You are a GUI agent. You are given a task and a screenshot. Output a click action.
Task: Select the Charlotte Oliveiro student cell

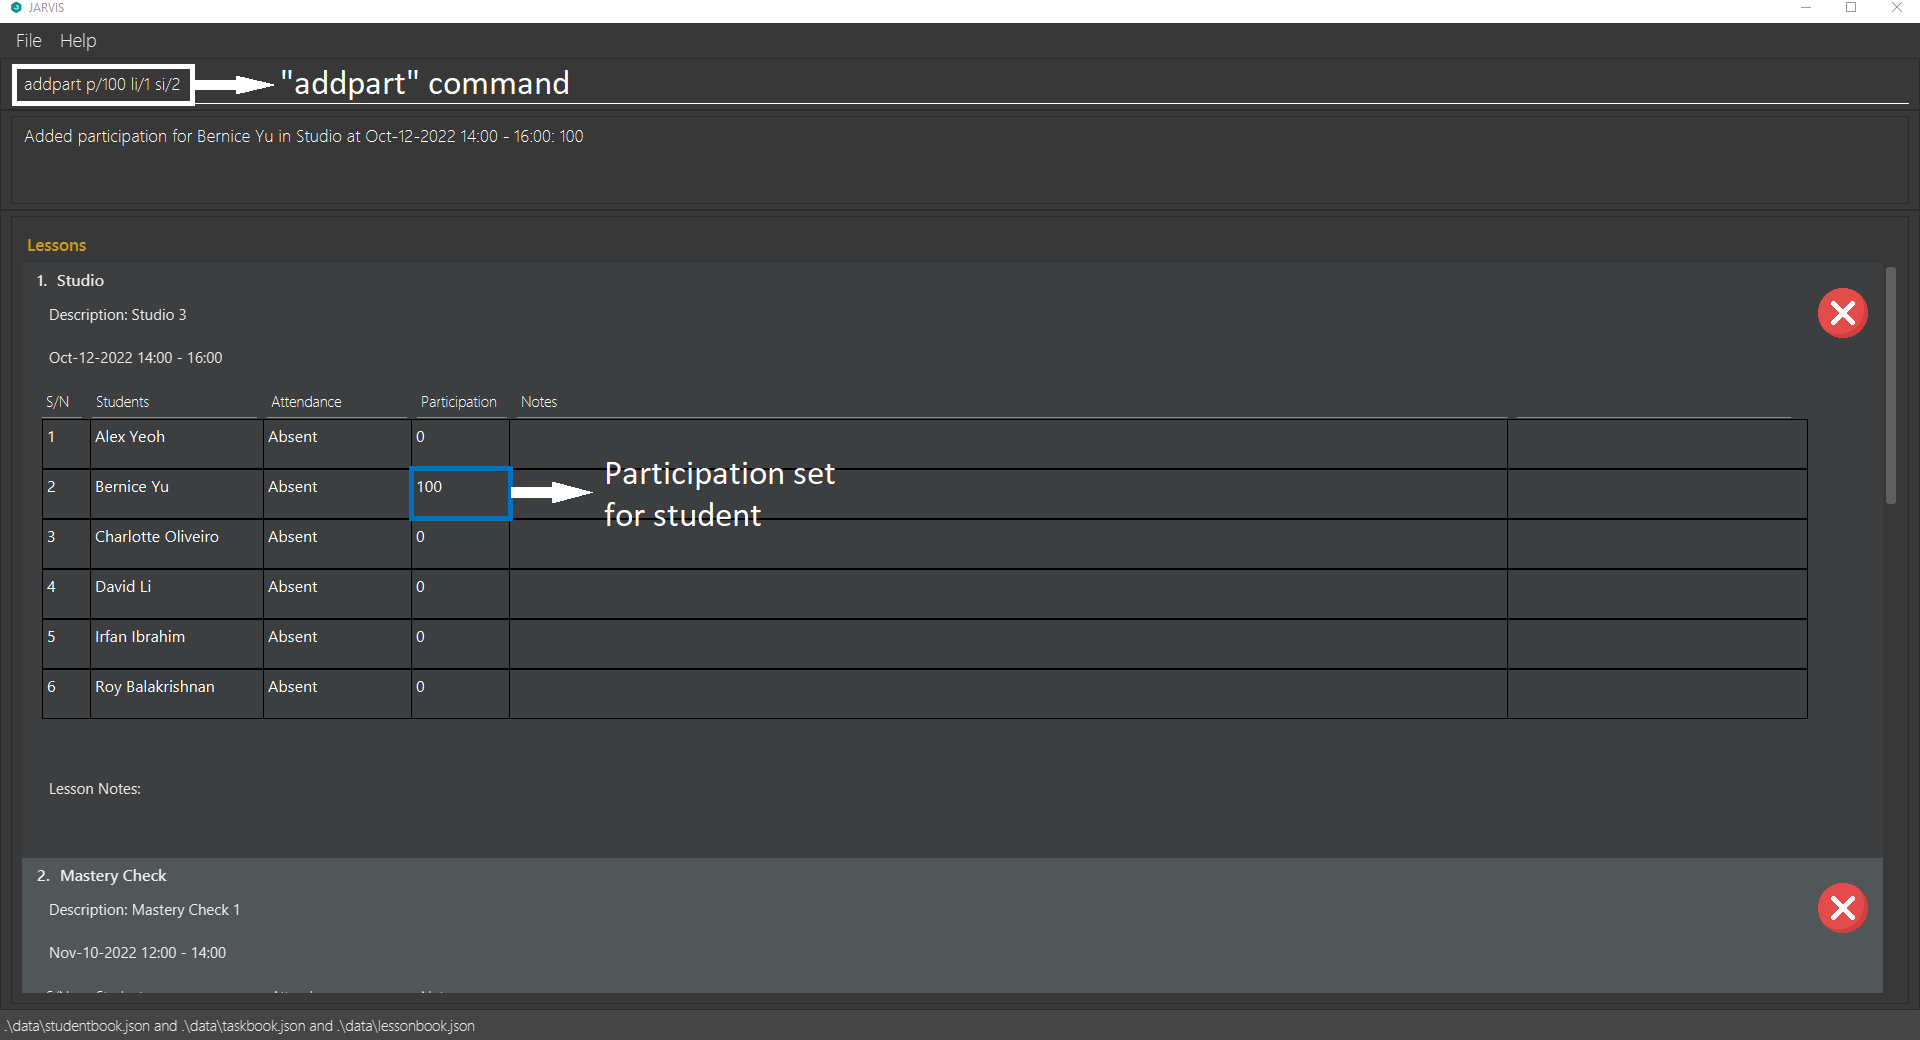pos(177,544)
